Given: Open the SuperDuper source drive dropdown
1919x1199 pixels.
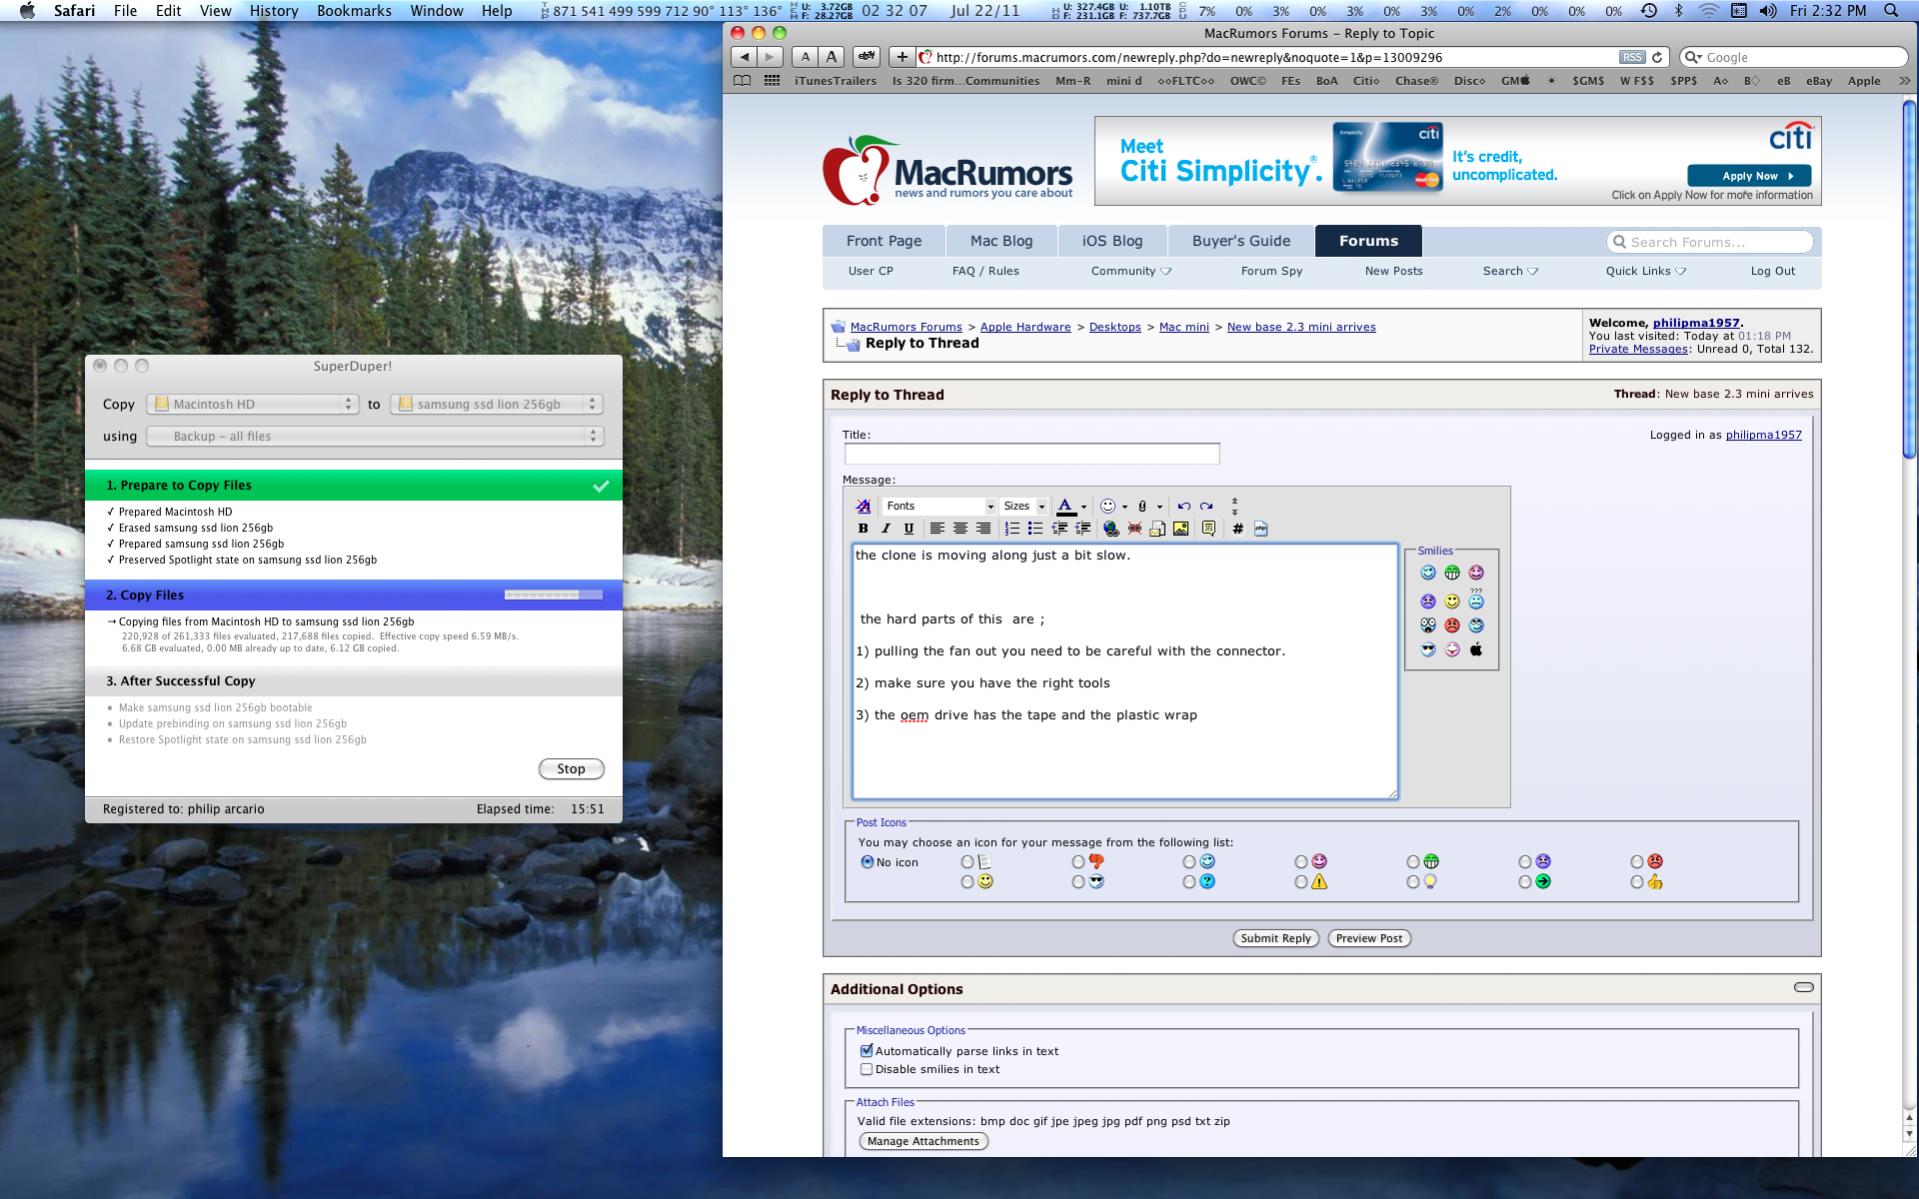Looking at the screenshot, I should 253,404.
